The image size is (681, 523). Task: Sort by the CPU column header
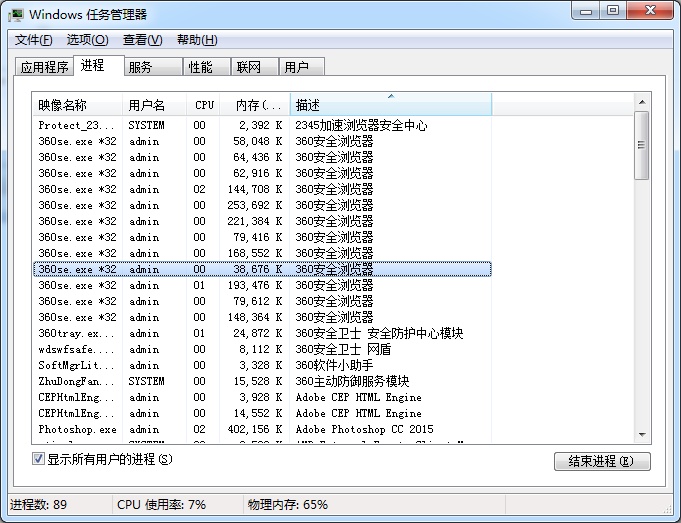coord(203,105)
